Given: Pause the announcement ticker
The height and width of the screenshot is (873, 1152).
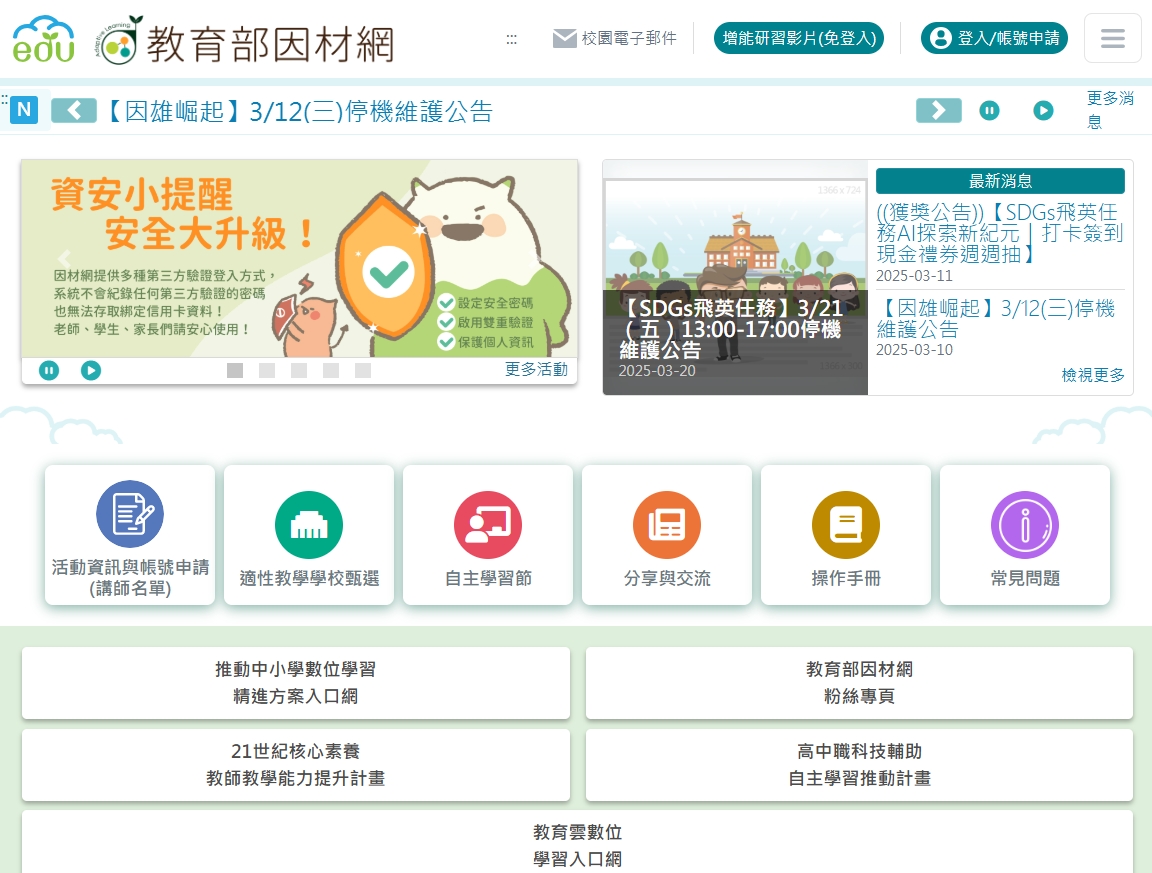Looking at the screenshot, I should [990, 111].
